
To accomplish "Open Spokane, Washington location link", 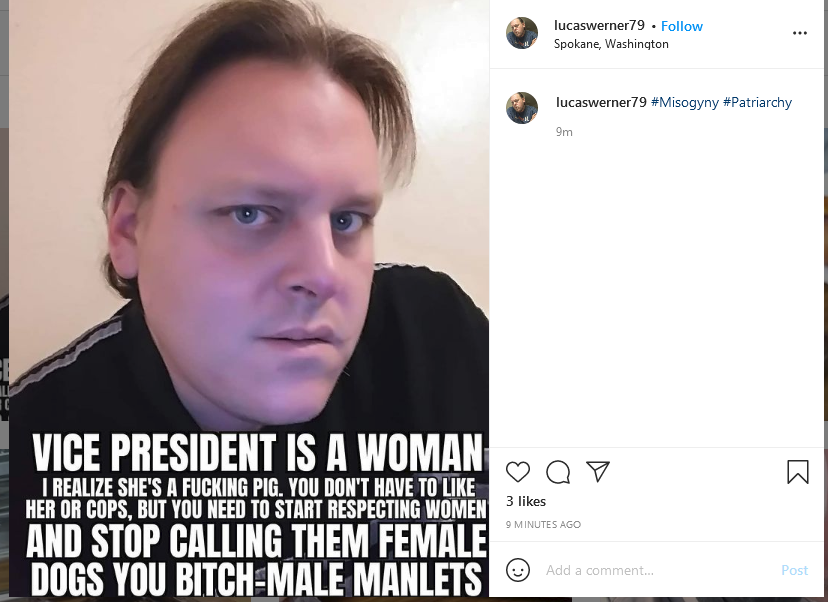I will [x=611, y=44].
